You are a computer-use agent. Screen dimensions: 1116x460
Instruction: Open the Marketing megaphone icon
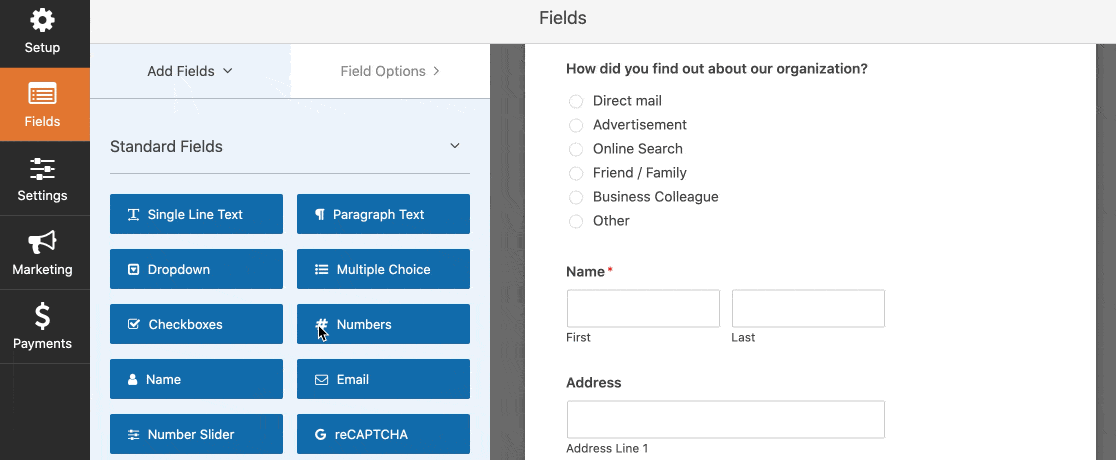pyautogui.click(x=42, y=242)
